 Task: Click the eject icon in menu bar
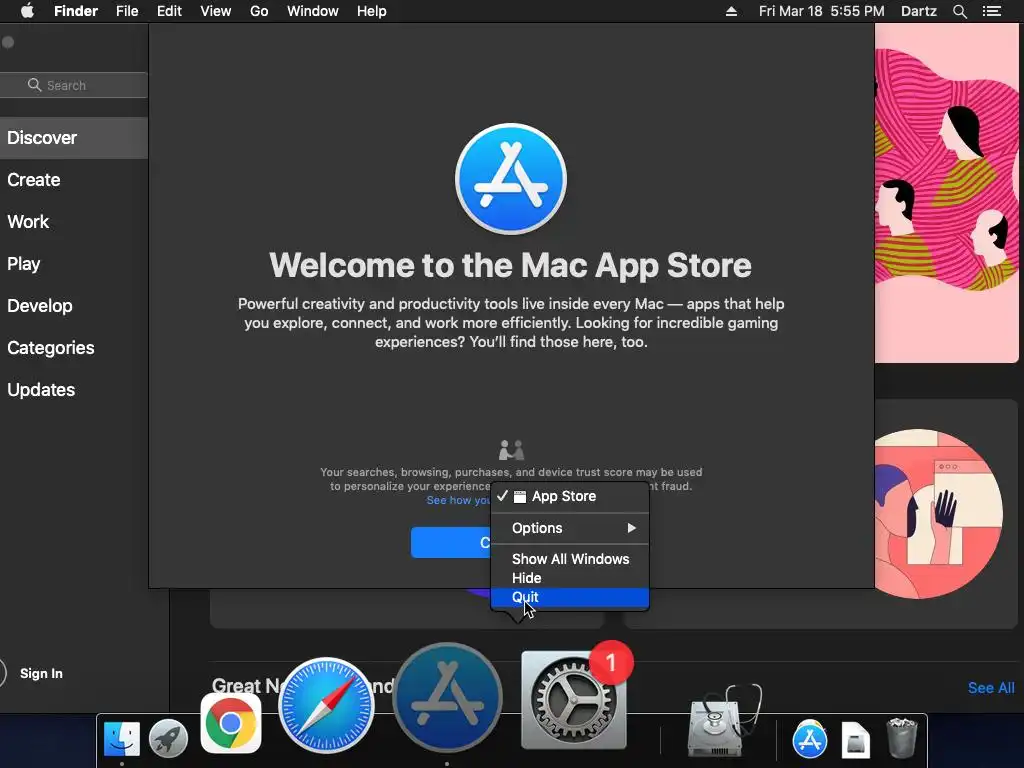click(731, 11)
